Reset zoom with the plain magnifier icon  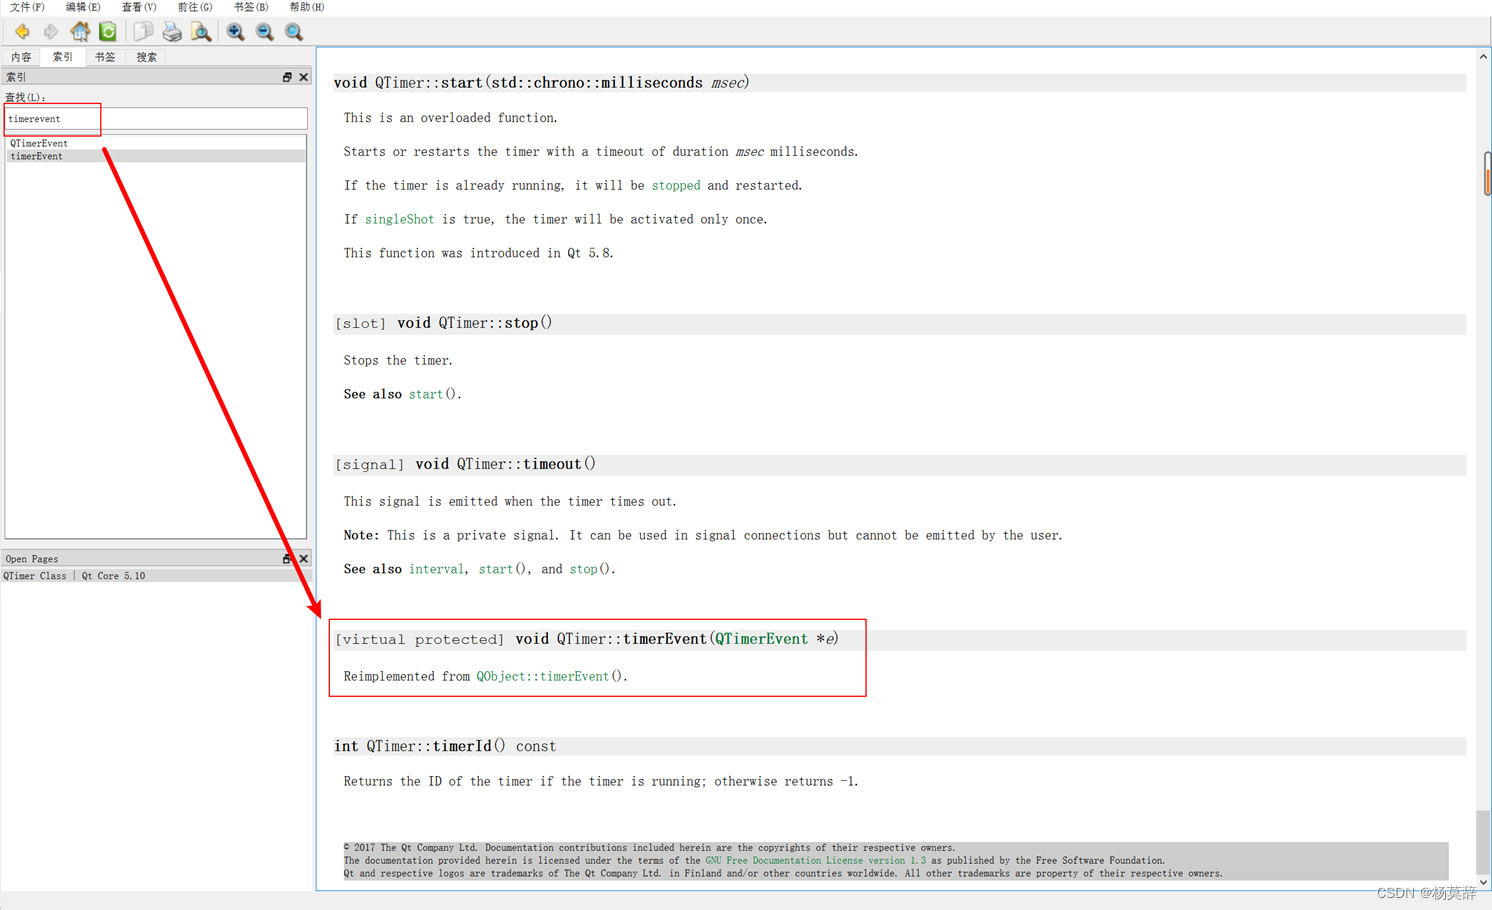(x=294, y=32)
